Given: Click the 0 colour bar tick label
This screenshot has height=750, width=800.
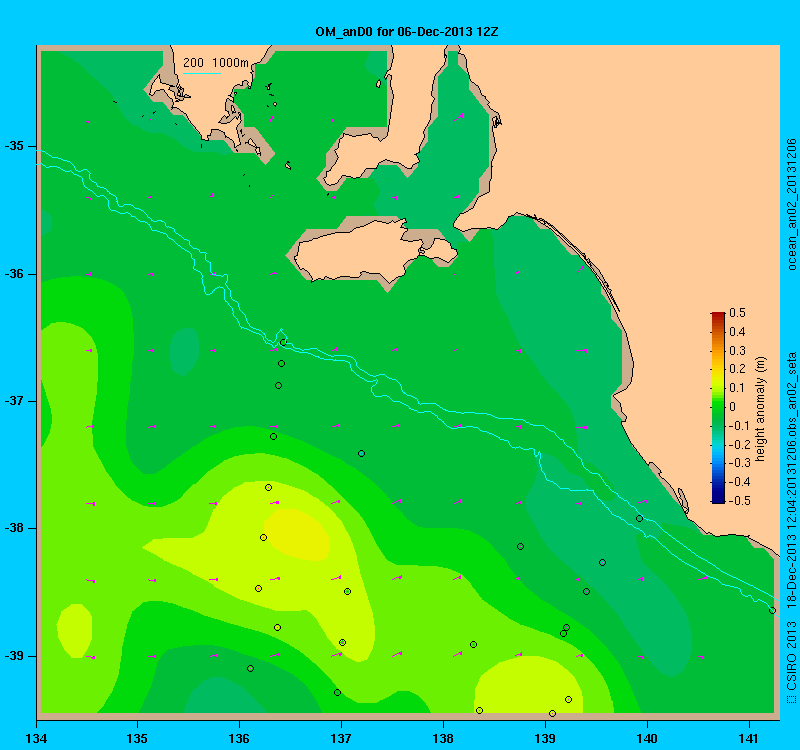Looking at the screenshot, I should [733, 407].
